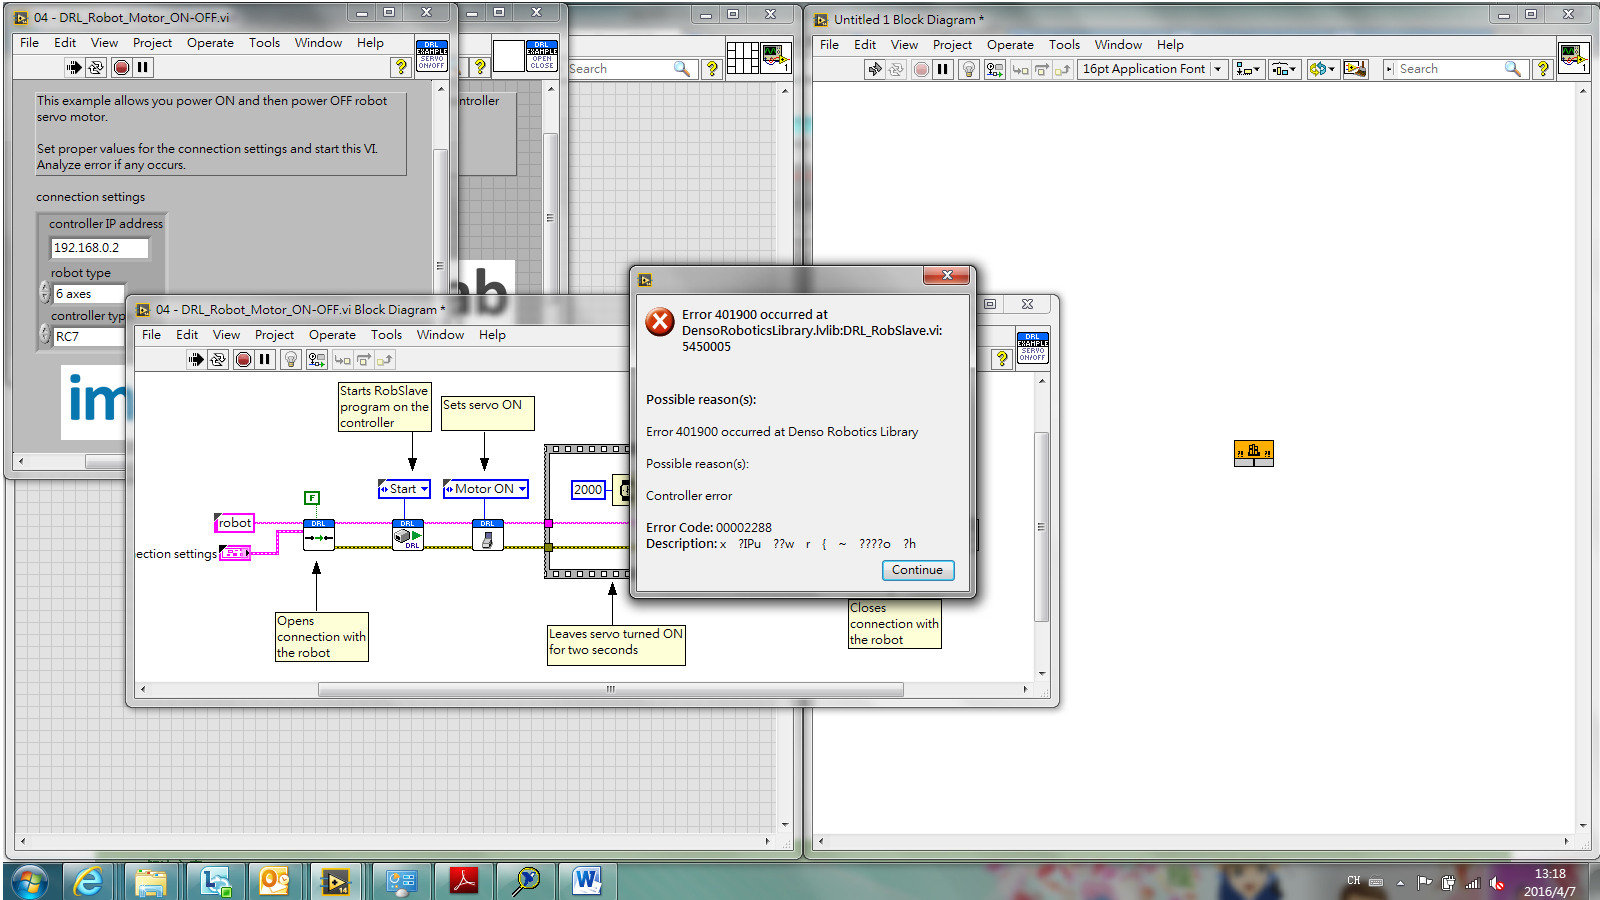Screen dimensions: 1600x900
Task: Open Adobe Reader from taskbar
Action: (464, 881)
